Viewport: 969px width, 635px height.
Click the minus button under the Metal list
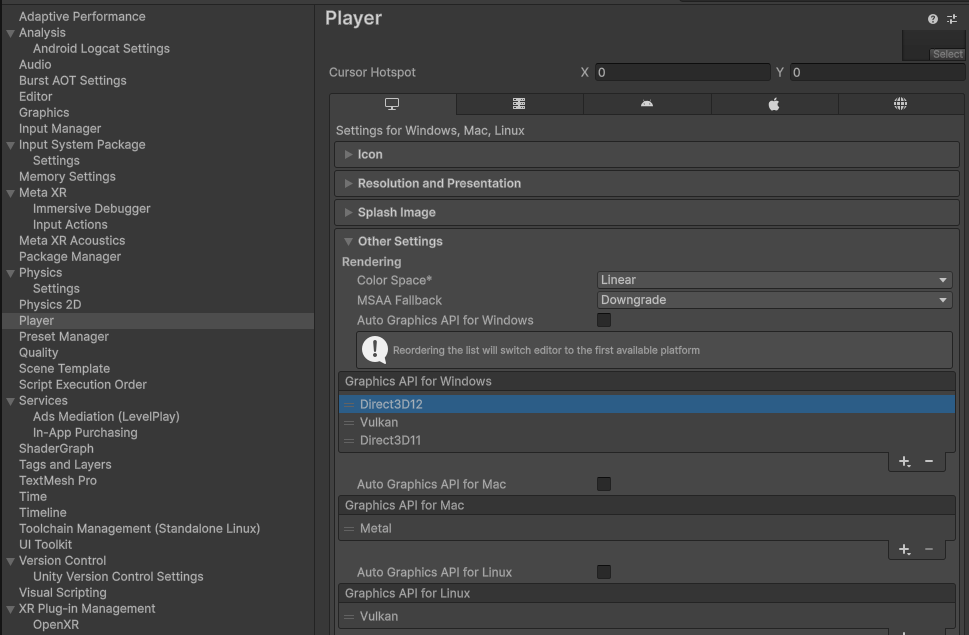pos(929,549)
